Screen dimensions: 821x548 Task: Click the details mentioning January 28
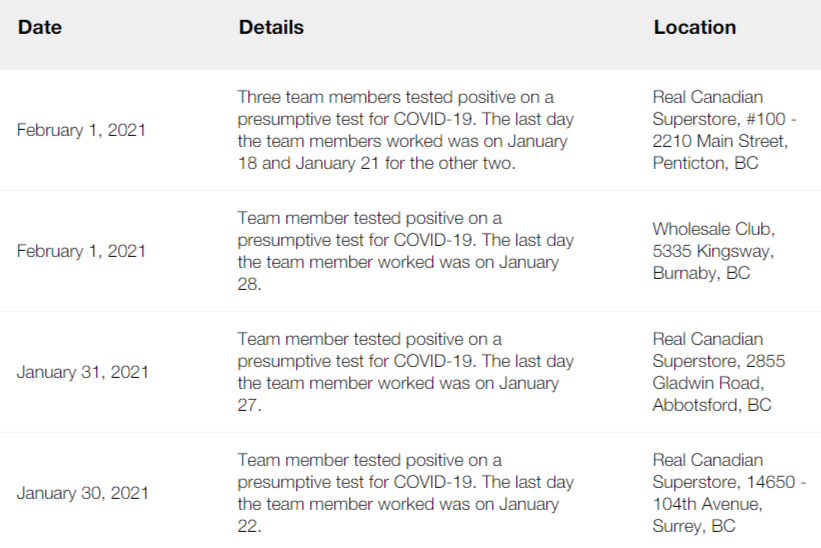406,251
